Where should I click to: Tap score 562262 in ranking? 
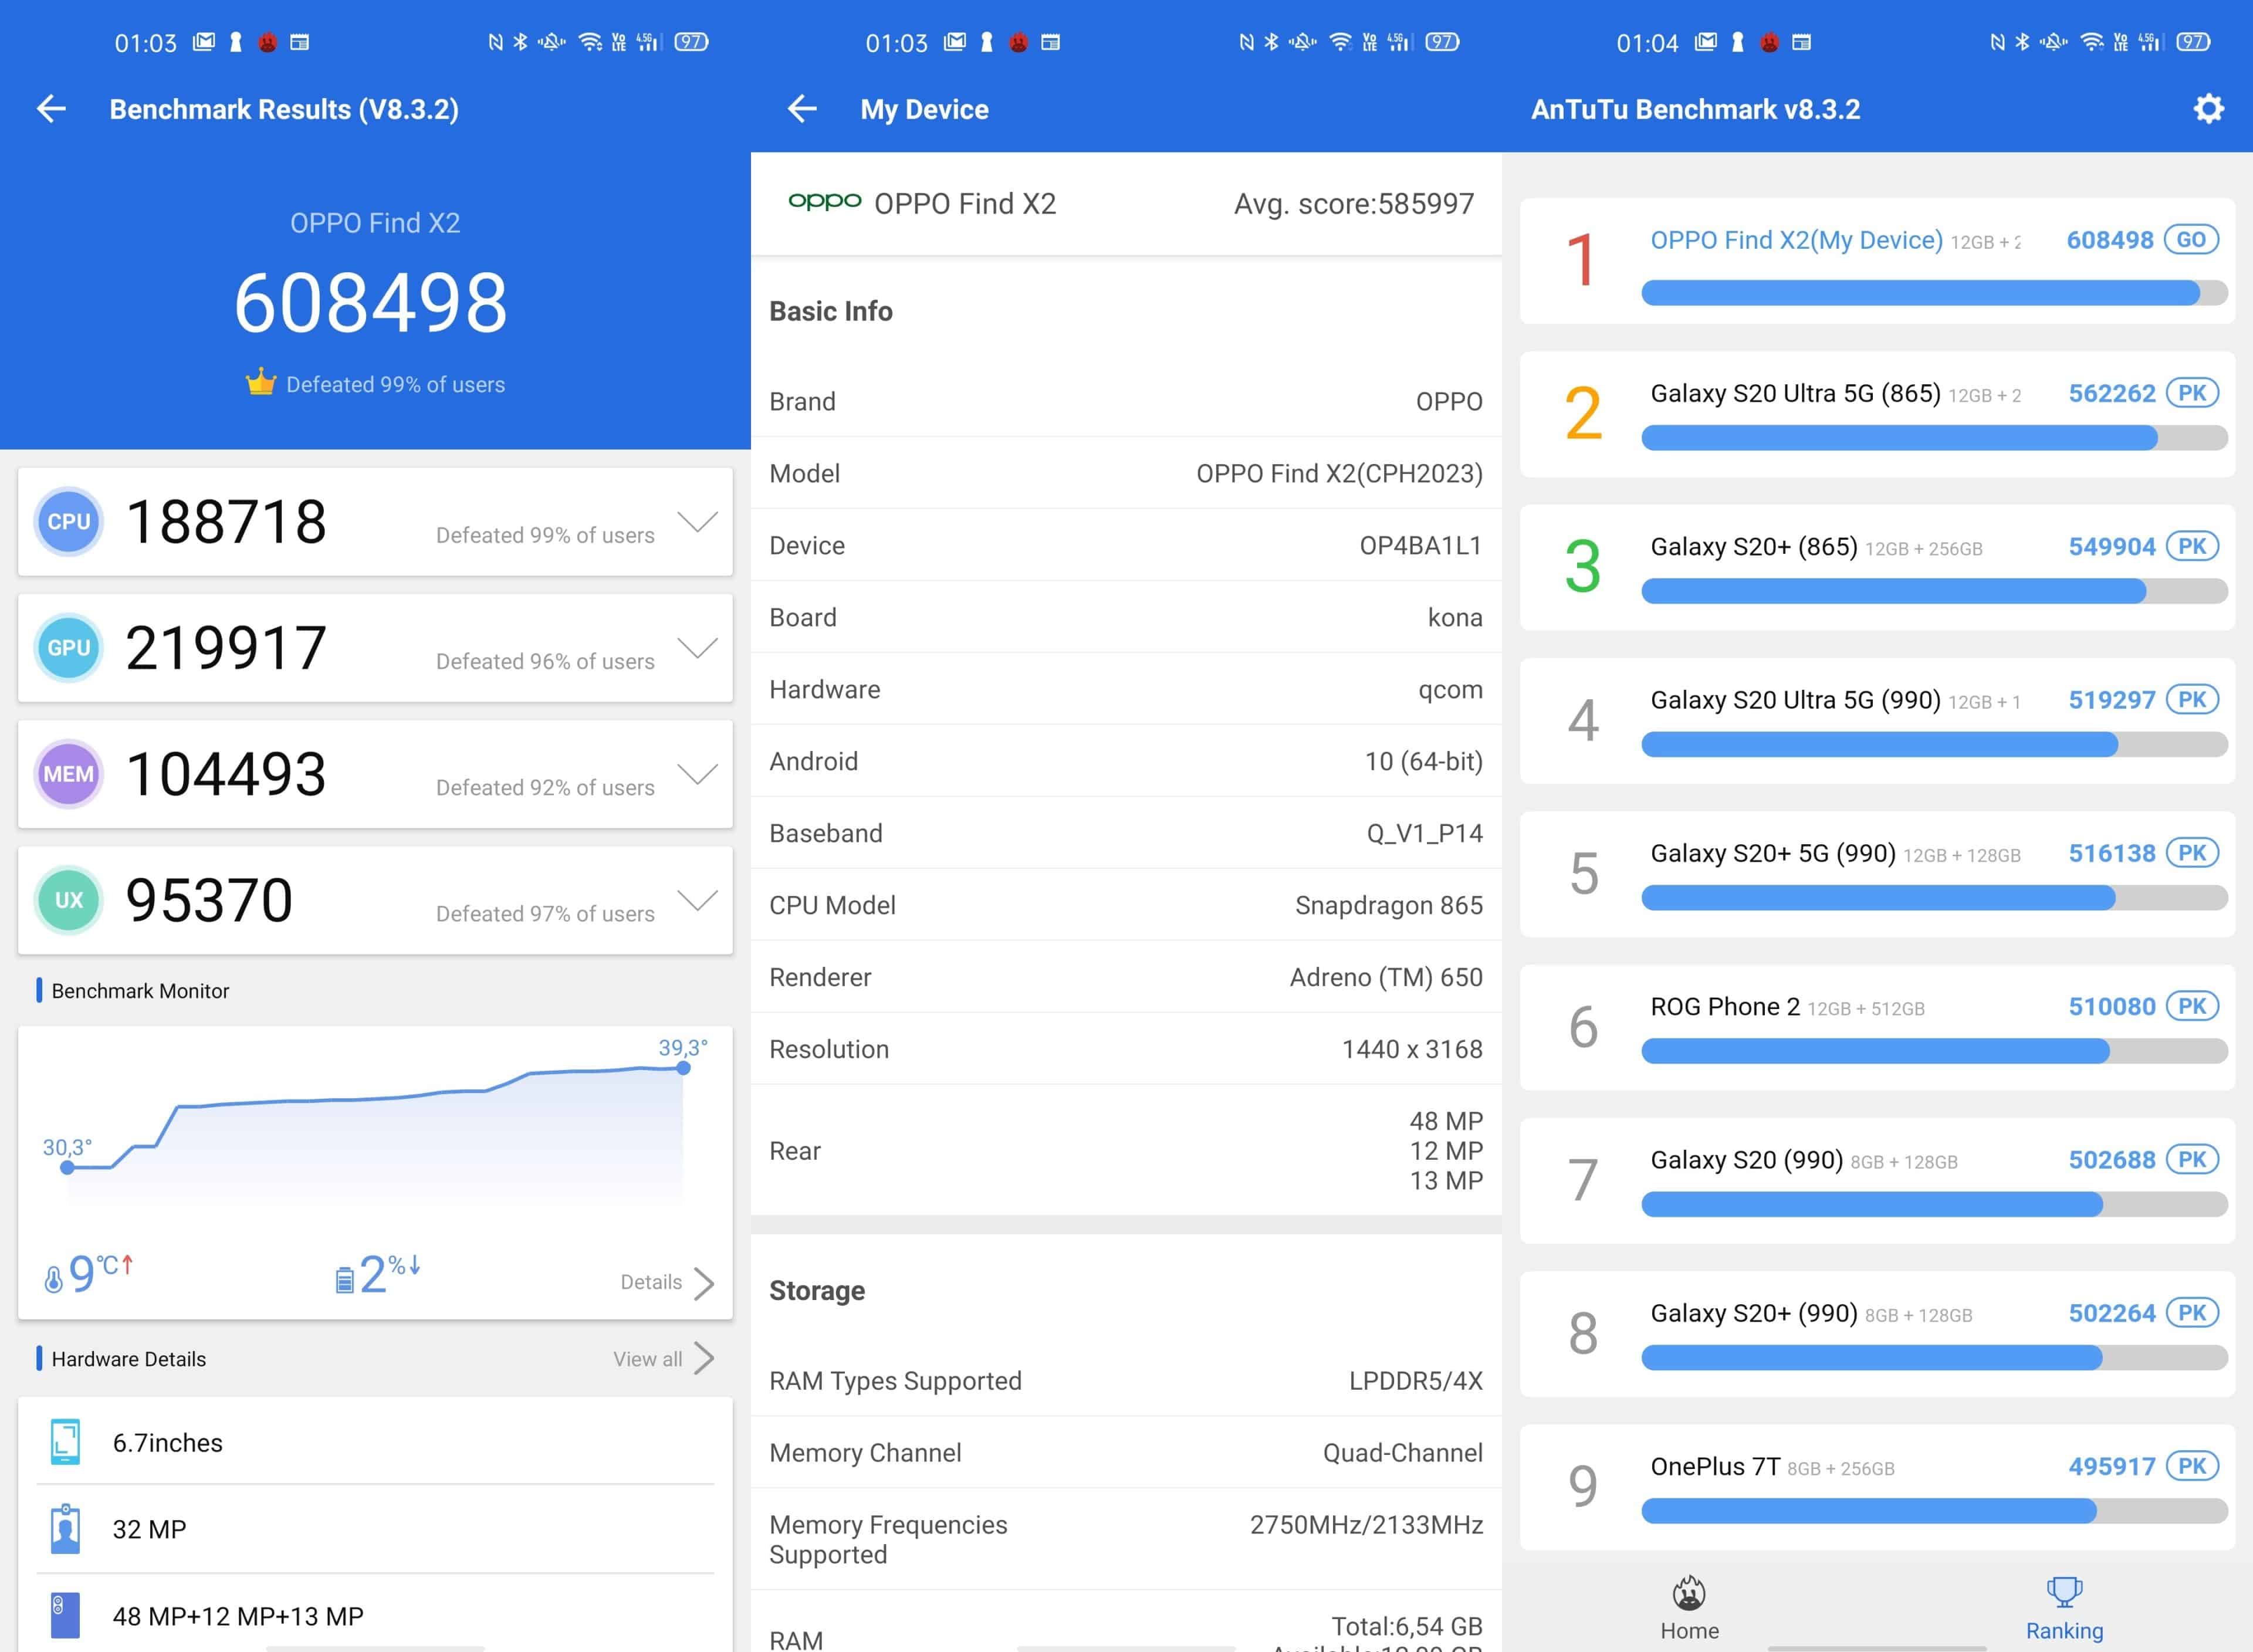[2112, 394]
